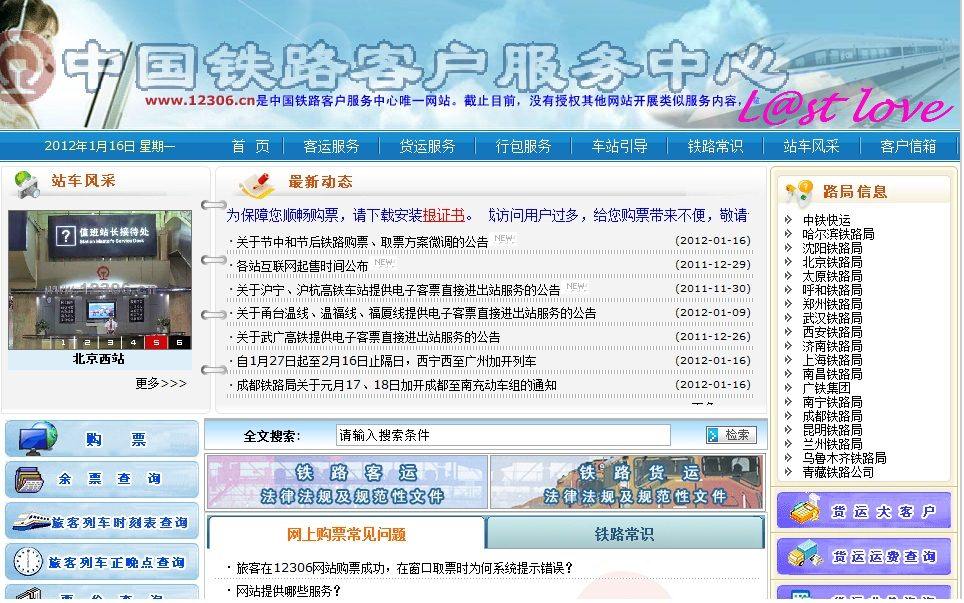Viewport: 964px width, 603px height.
Task: Open the 货运大客户 button
Action: [864, 510]
